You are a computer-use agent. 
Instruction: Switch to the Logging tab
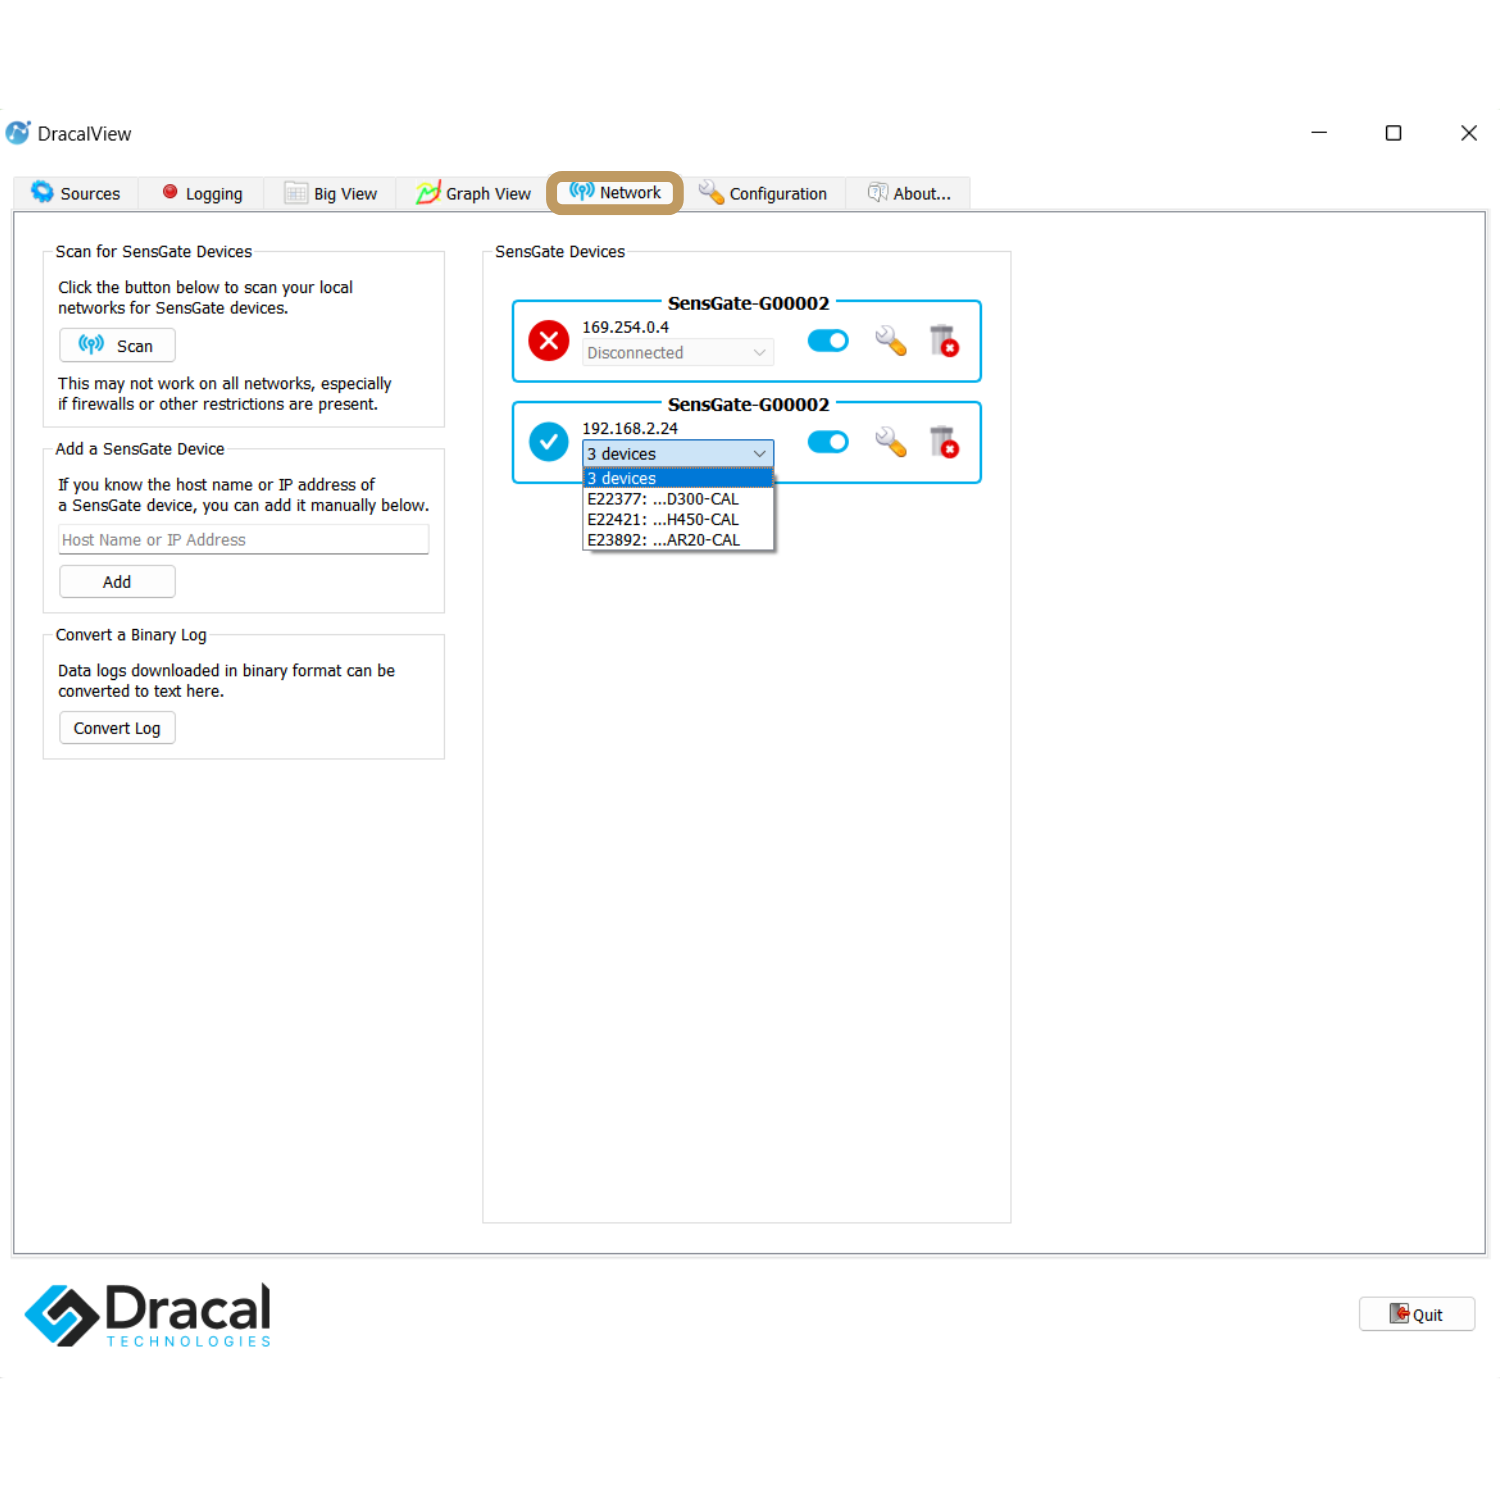[203, 193]
